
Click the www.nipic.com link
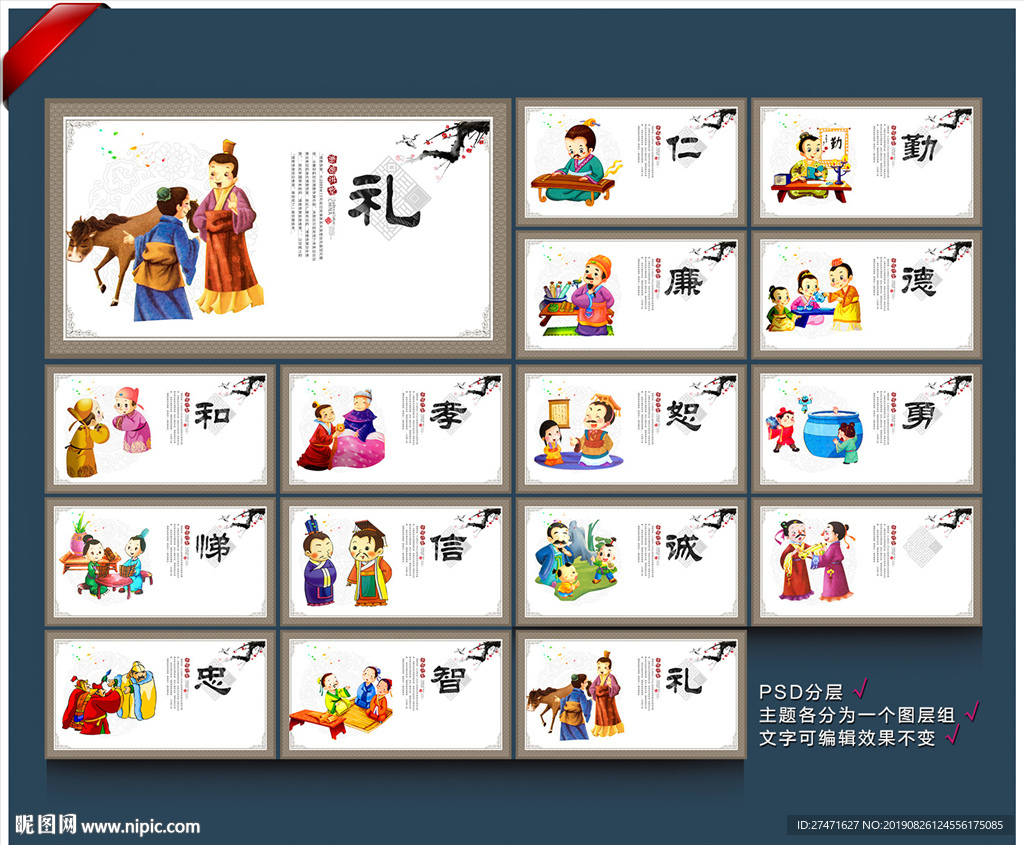click(x=141, y=827)
